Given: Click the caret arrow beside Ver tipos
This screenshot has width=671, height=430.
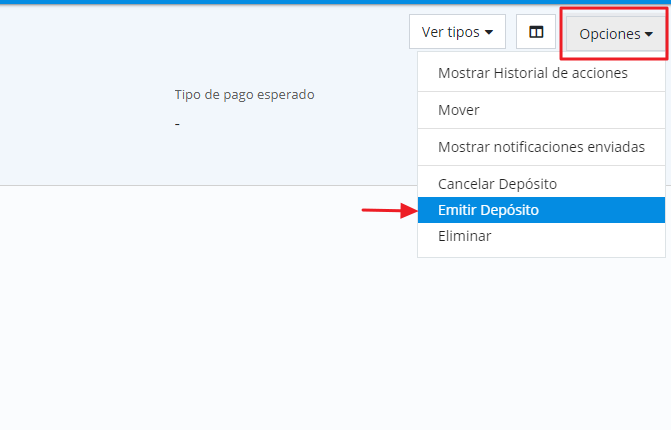Looking at the screenshot, I should tap(489, 33).
